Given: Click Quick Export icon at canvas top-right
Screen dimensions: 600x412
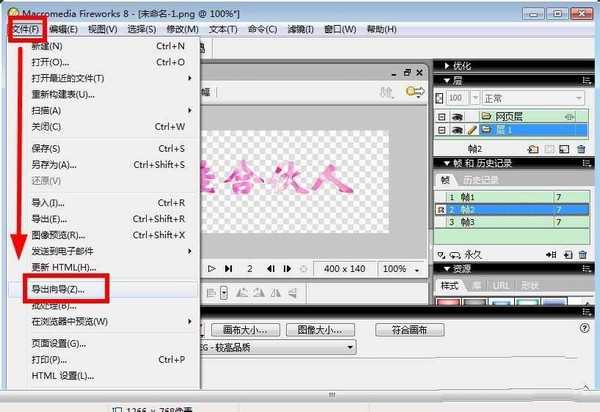Looking at the screenshot, I should point(414,92).
